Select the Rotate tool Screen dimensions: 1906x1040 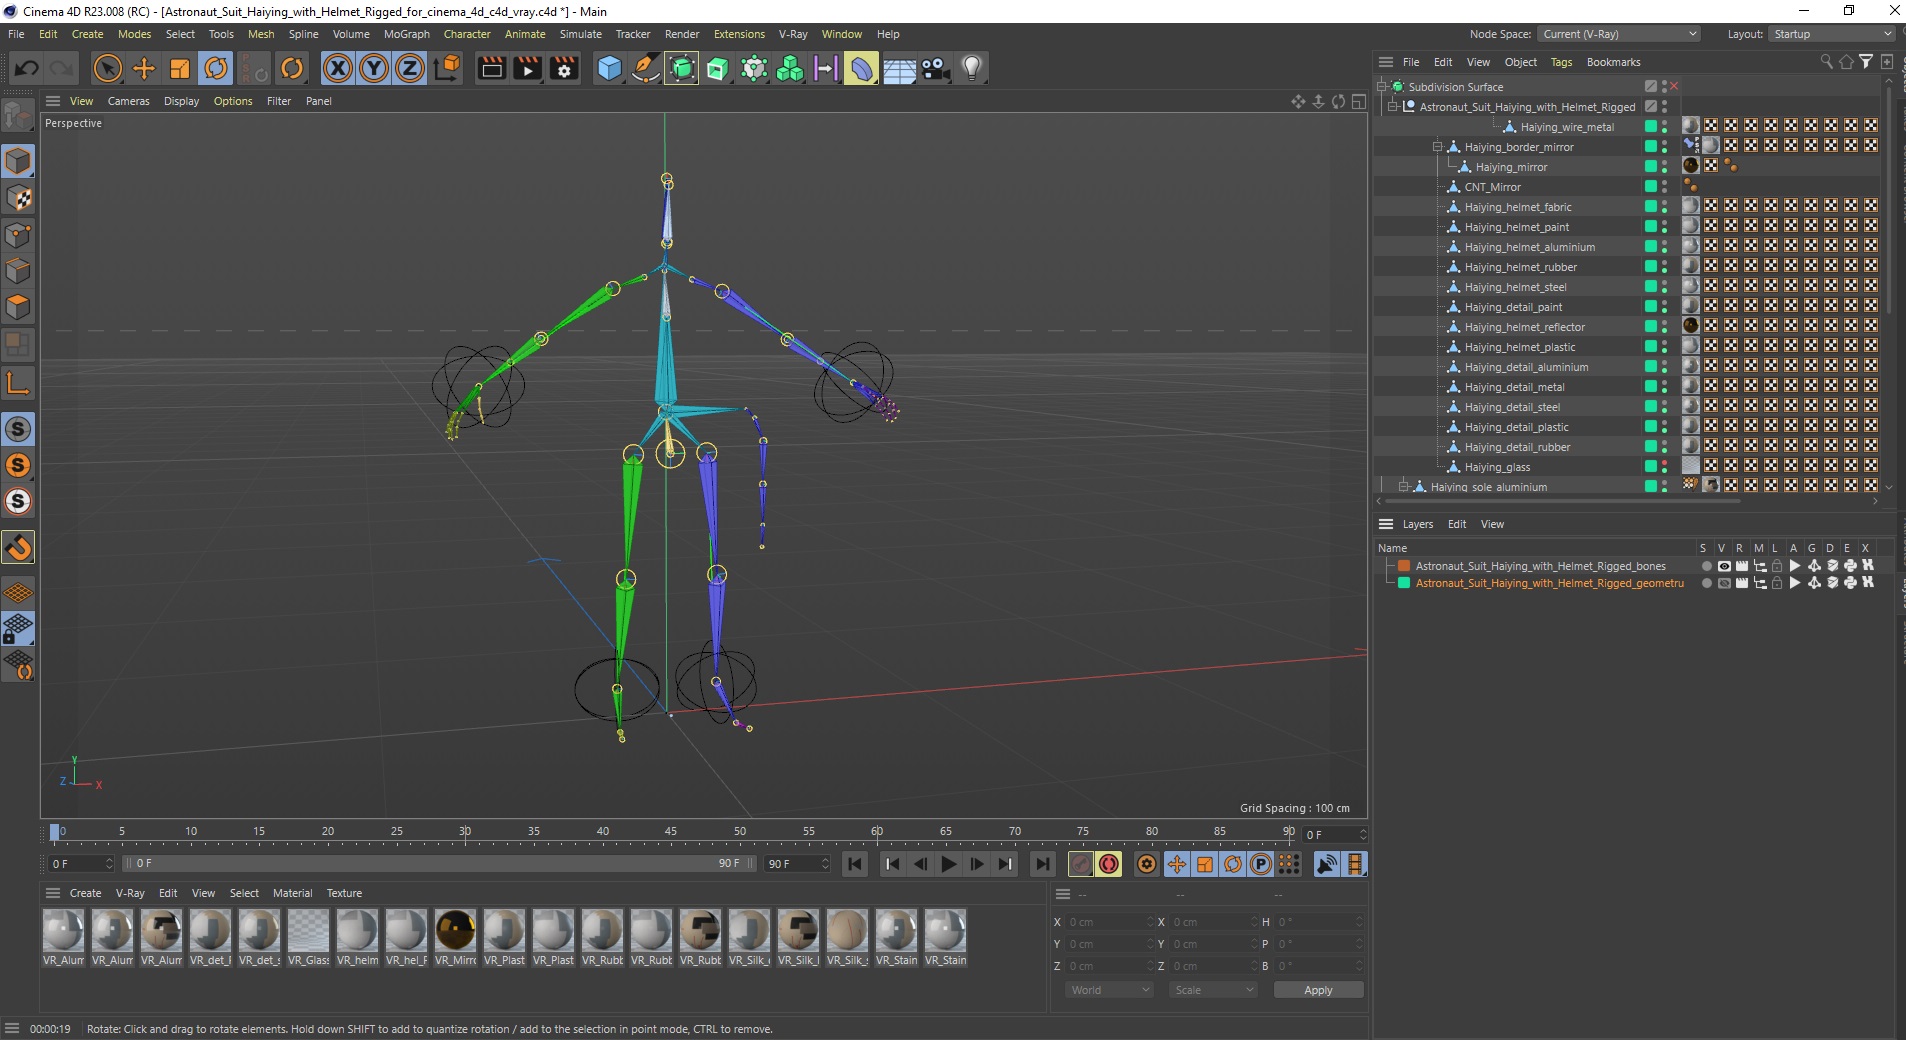pyautogui.click(x=216, y=68)
